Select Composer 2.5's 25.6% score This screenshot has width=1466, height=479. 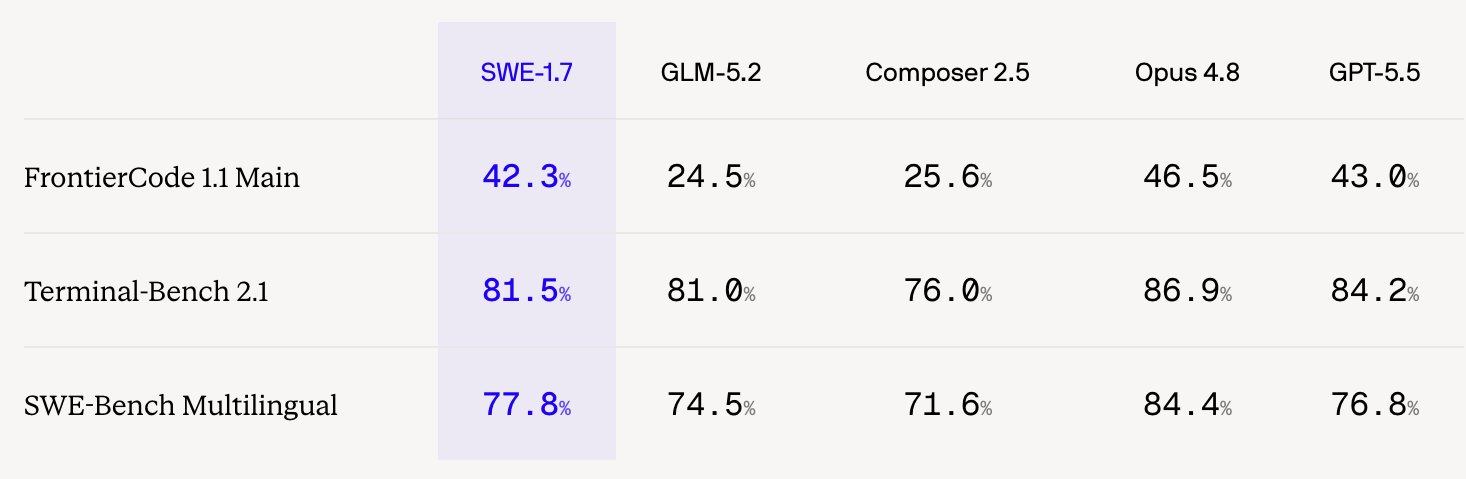point(947,177)
